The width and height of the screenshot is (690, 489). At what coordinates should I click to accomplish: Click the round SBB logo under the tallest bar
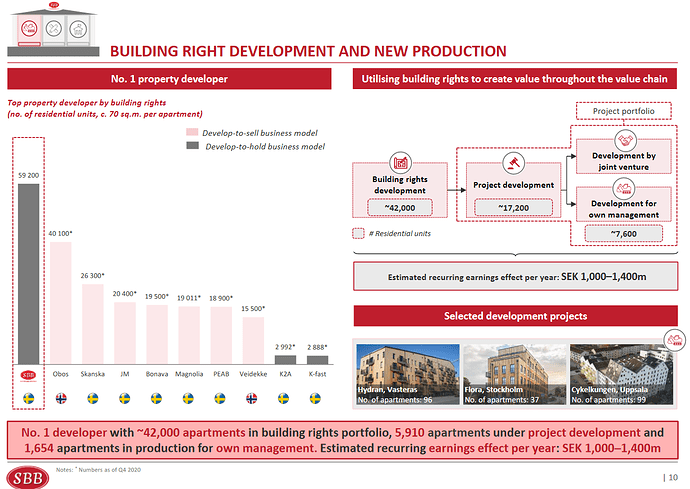pos(29,374)
